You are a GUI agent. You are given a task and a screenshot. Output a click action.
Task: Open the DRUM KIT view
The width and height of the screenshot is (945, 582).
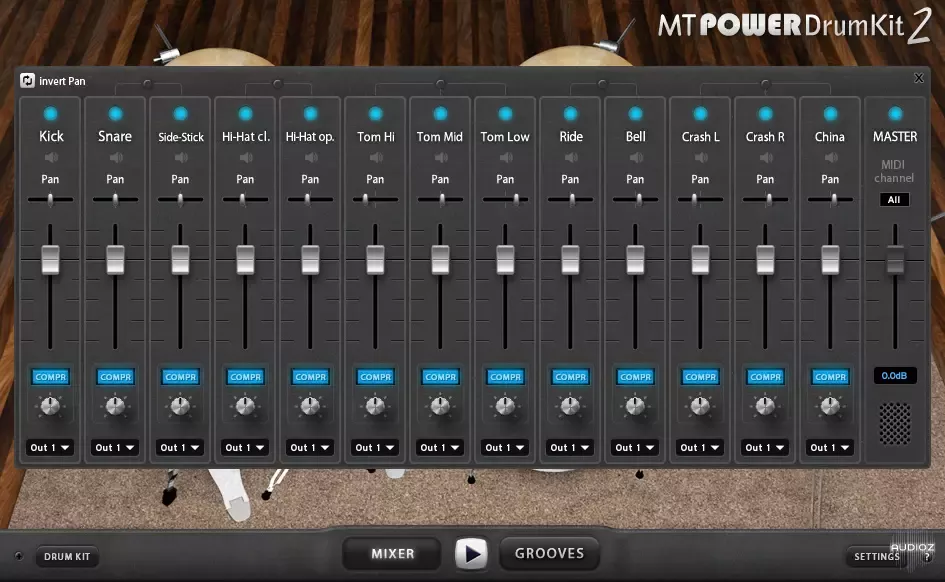[x=67, y=557]
